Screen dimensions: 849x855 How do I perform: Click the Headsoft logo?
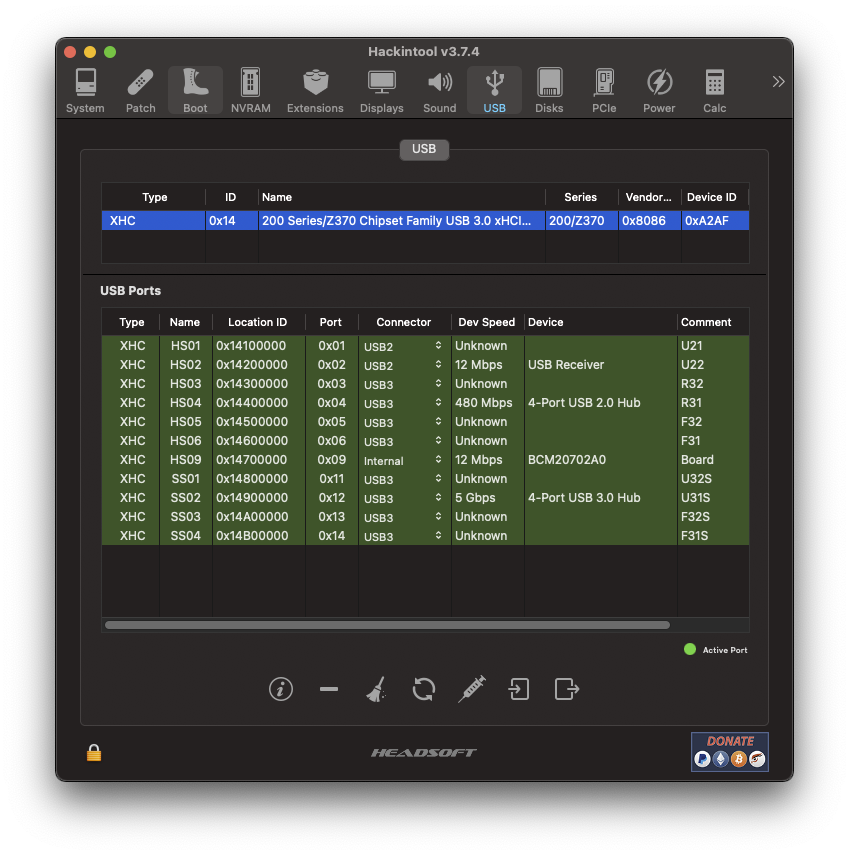coord(424,752)
